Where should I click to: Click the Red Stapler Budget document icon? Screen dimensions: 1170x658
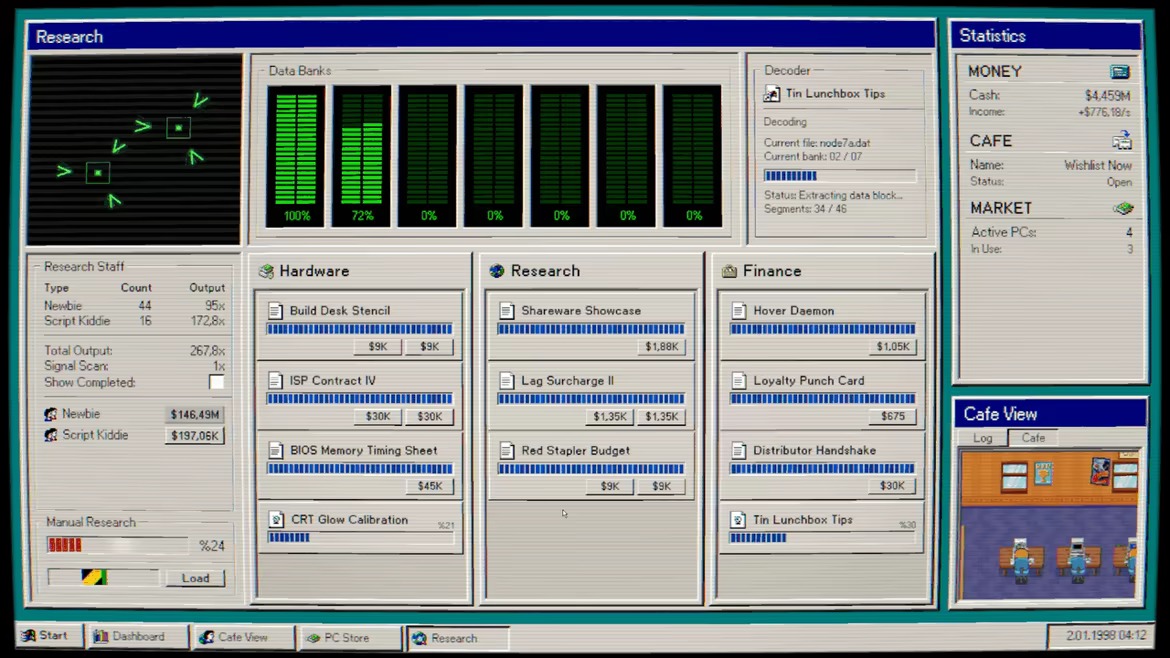pyautogui.click(x=507, y=451)
